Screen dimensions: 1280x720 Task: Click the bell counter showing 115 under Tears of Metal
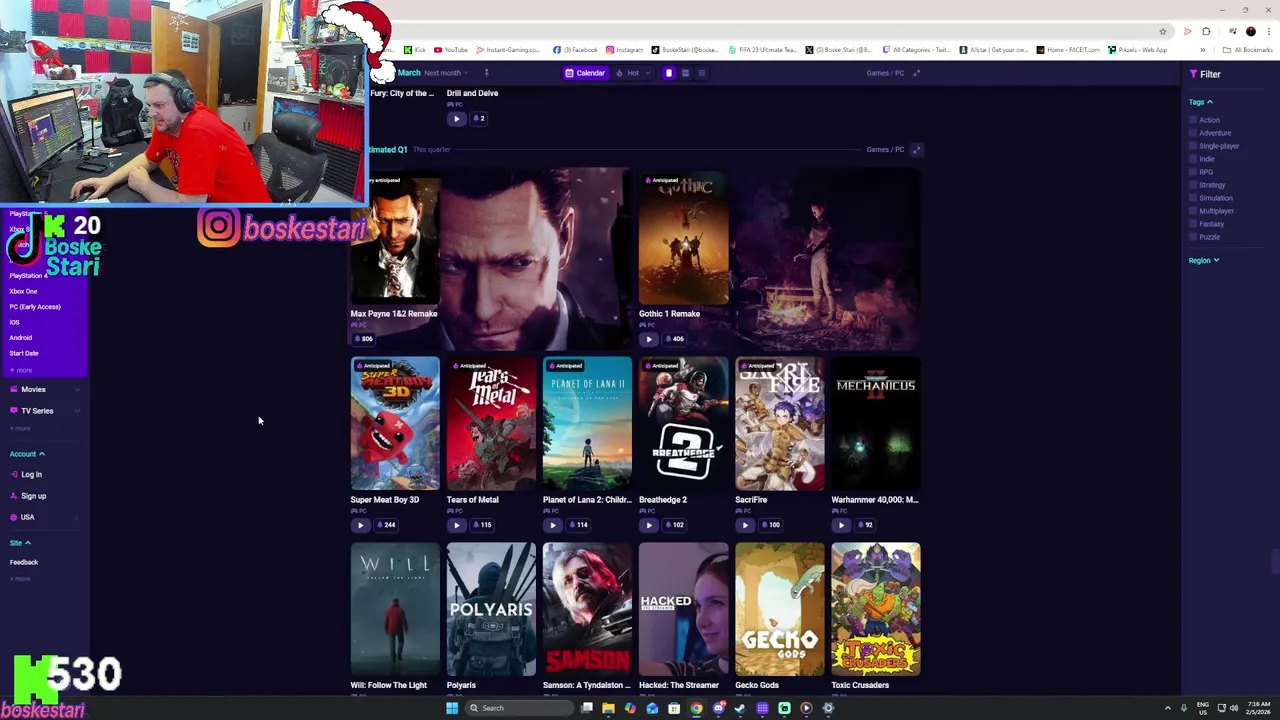(482, 525)
